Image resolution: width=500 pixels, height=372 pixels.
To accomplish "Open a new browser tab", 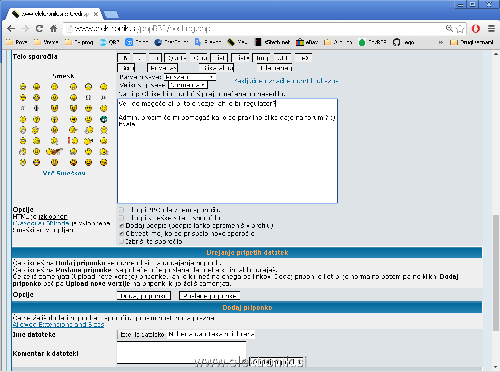I will point(111,14).
